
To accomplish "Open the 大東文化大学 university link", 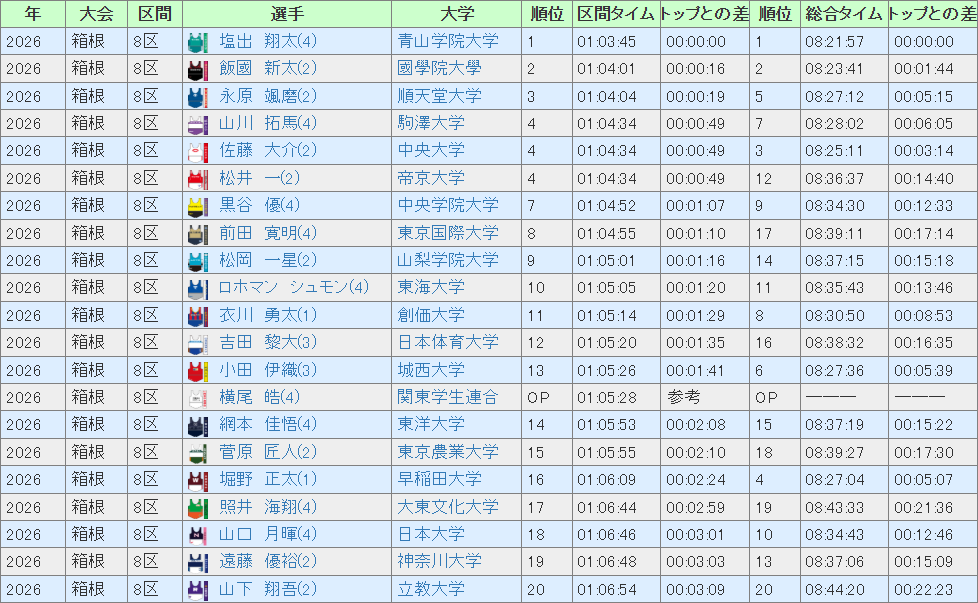I will 447,507.
